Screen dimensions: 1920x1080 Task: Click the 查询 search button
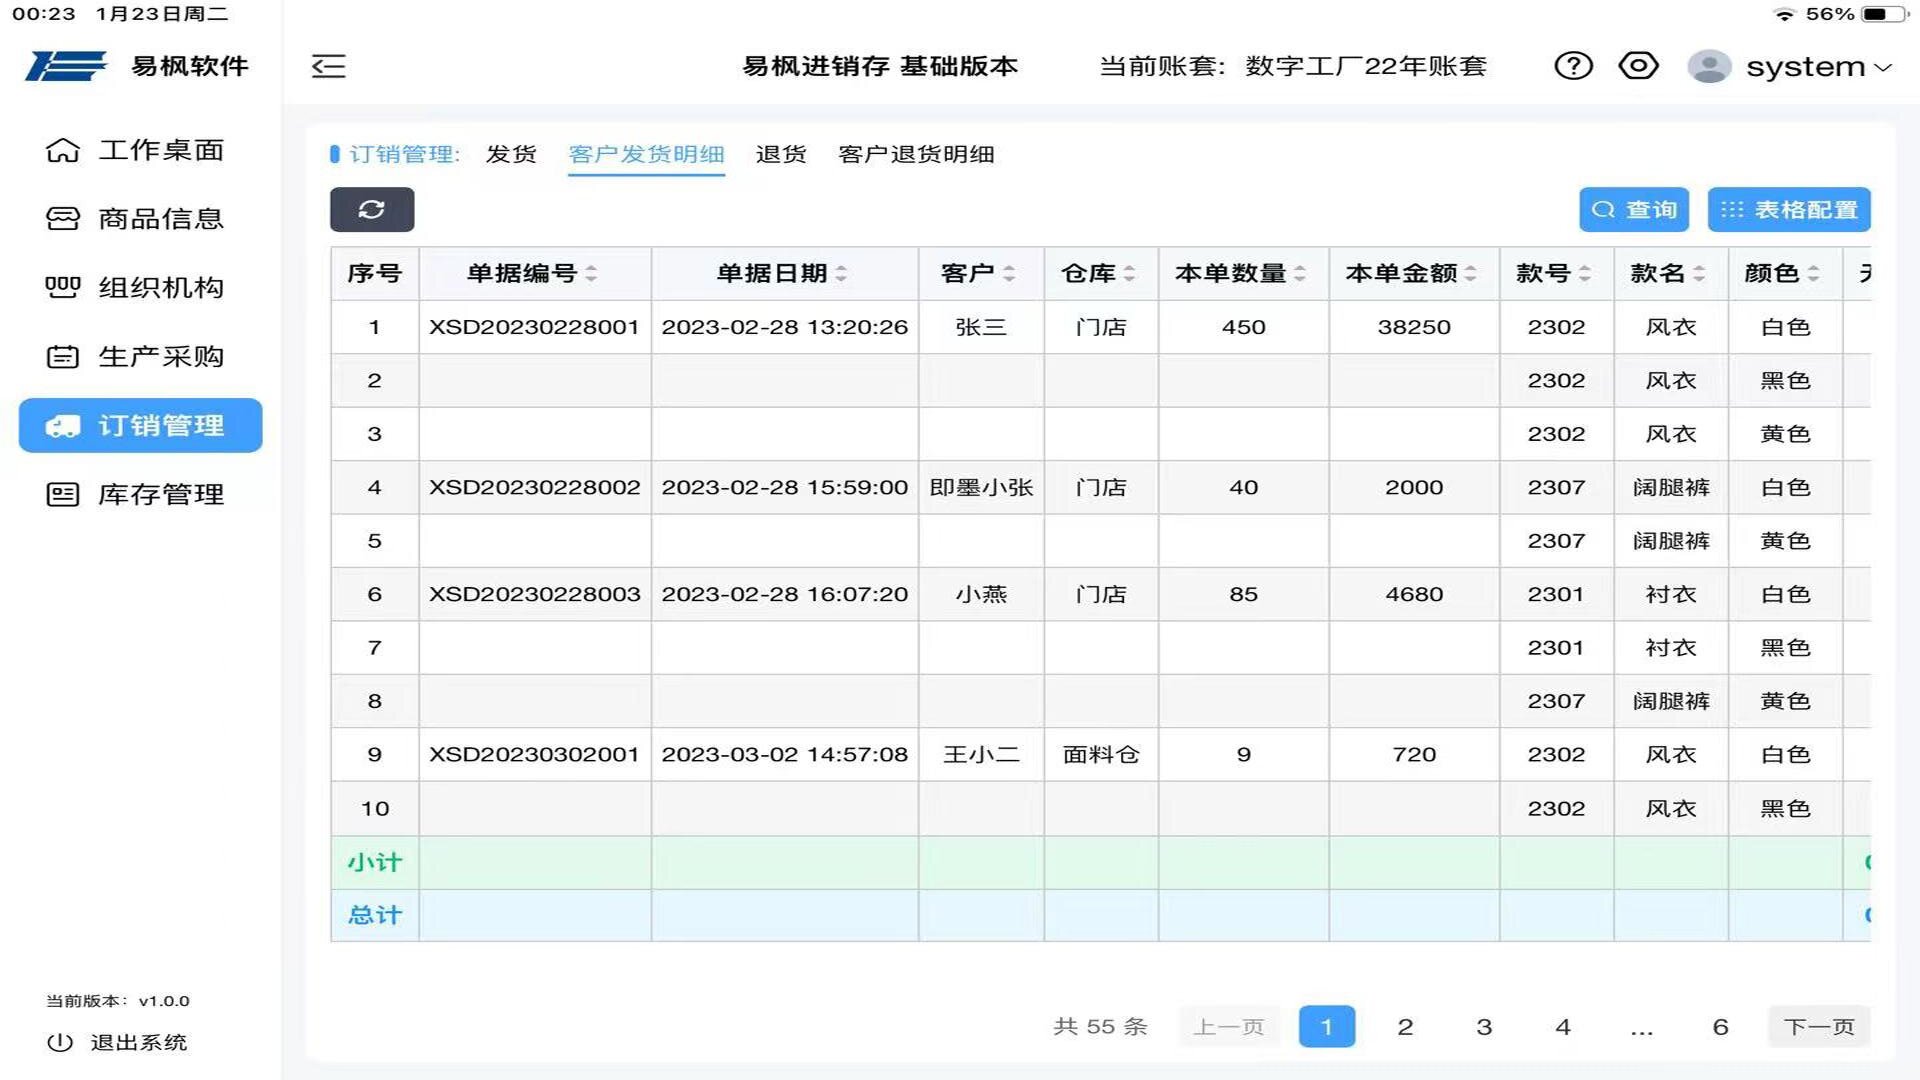point(1634,209)
